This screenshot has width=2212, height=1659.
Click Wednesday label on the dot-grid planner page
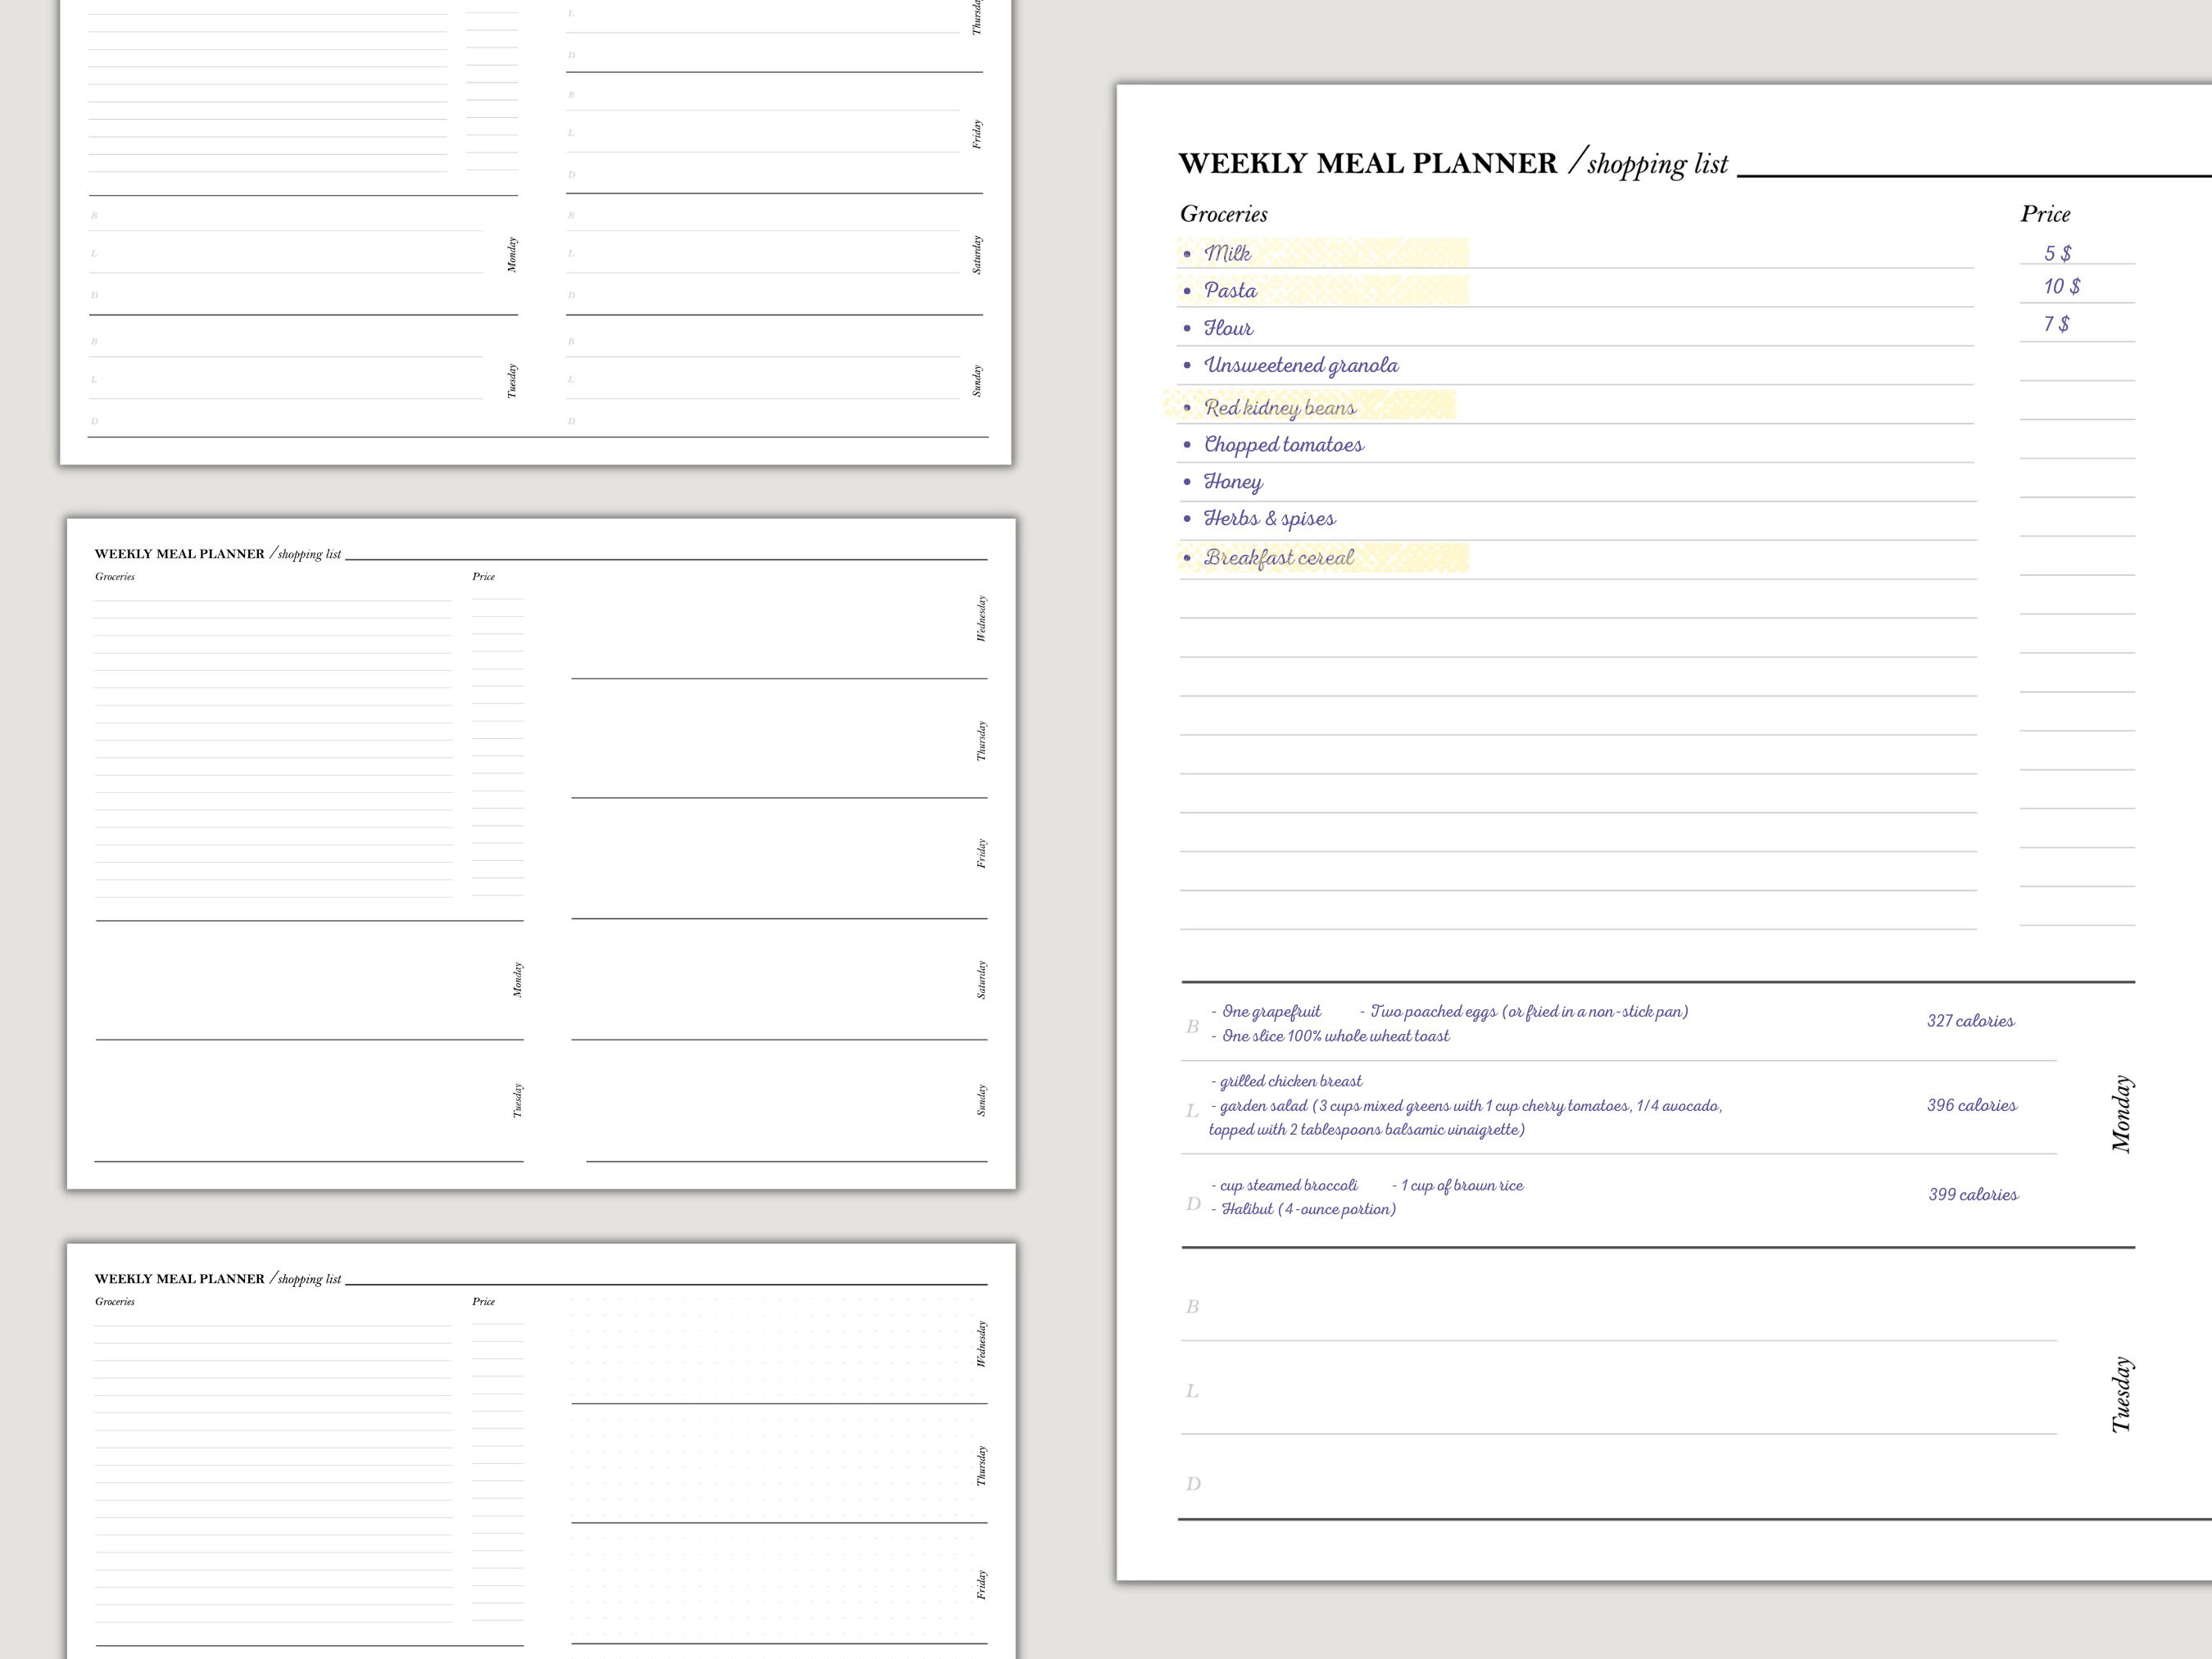pyautogui.click(x=981, y=1344)
